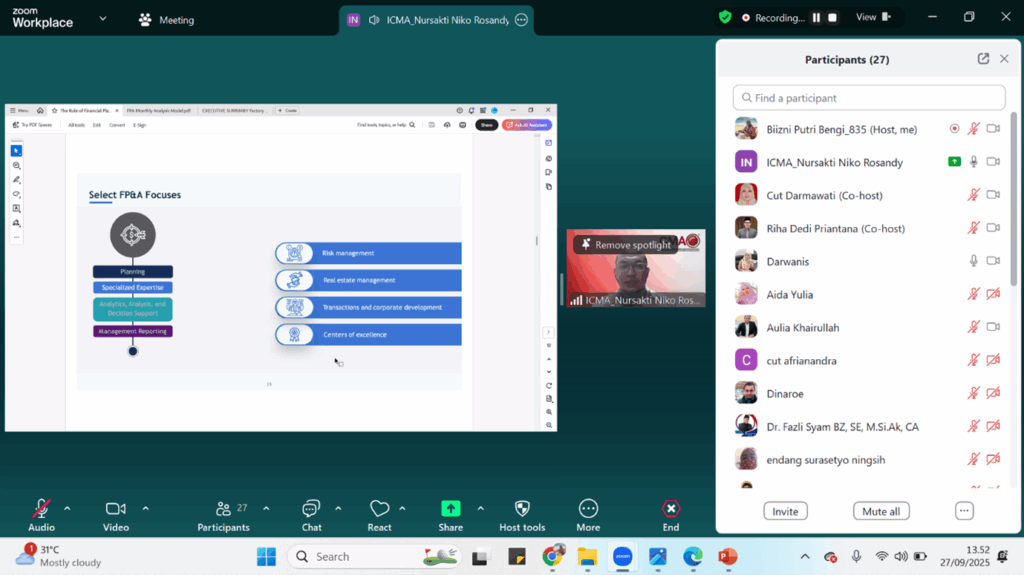Click the Mute all button

click(x=881, y=511)
